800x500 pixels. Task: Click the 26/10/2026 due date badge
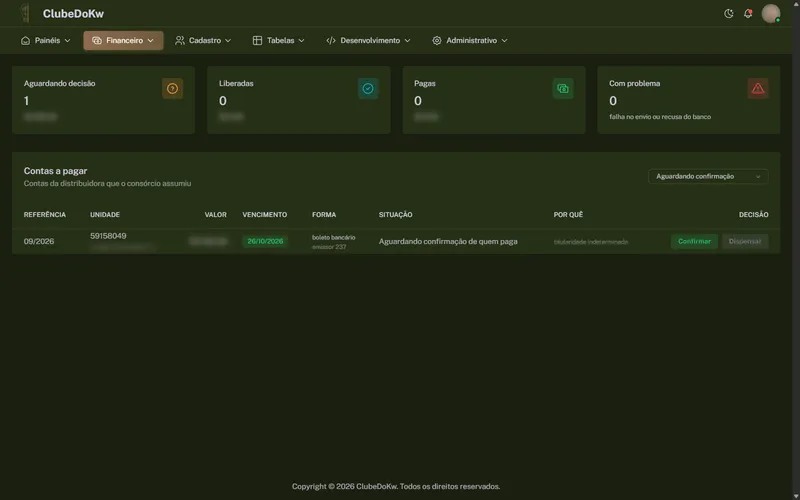coord(265,241)
